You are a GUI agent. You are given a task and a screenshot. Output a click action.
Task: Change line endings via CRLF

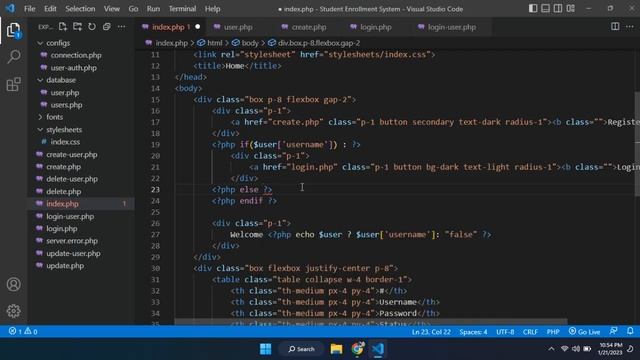coord(530,332)
